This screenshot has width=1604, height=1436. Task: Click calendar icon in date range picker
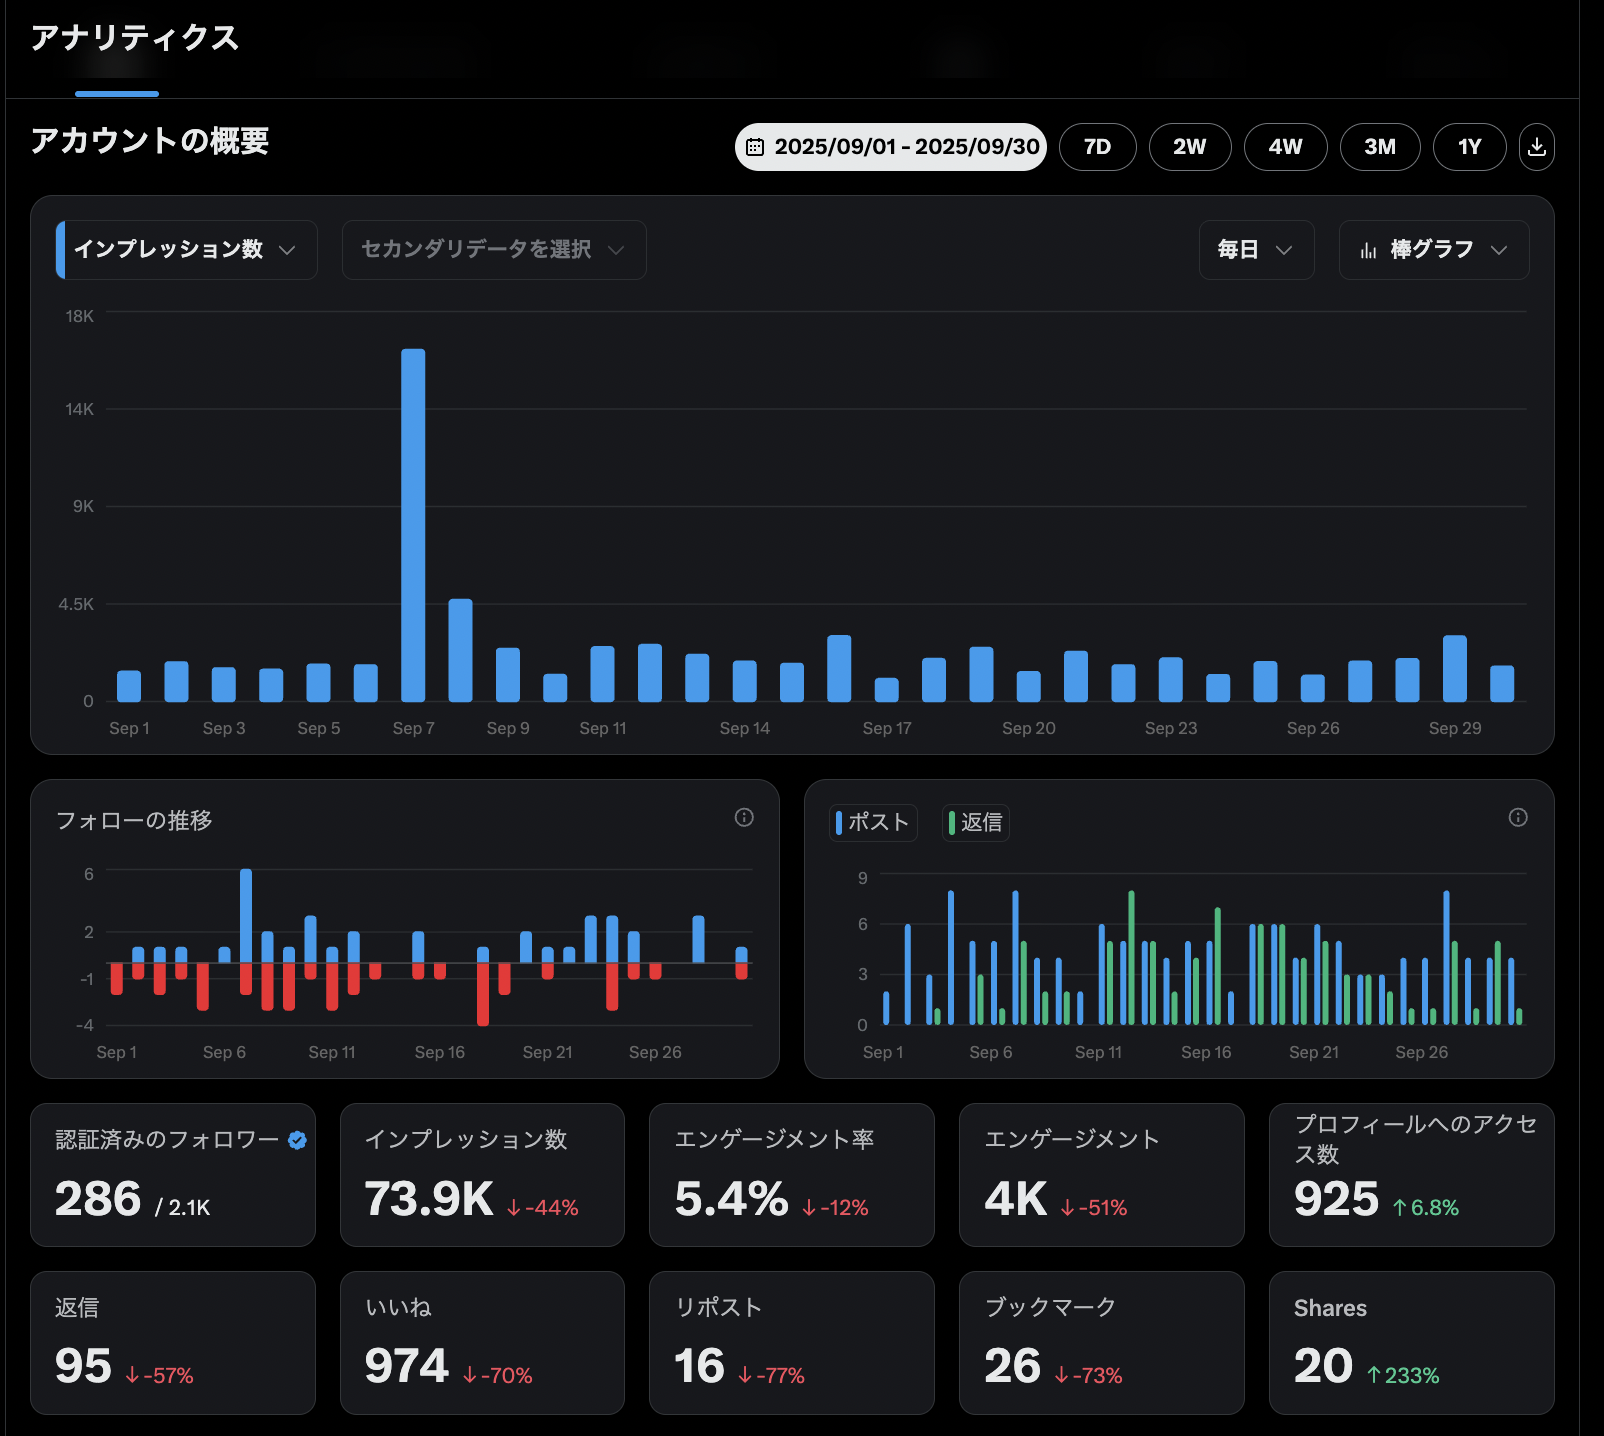pos(756,147)
